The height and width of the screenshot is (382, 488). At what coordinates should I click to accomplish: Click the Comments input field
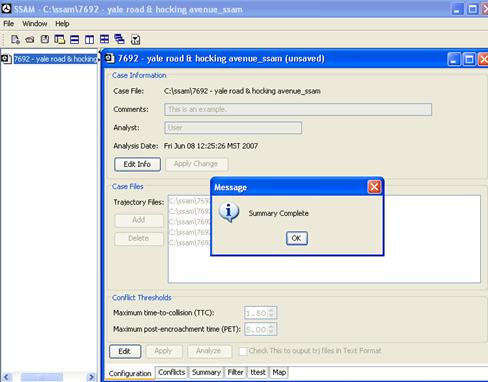(x=298, y=109)
